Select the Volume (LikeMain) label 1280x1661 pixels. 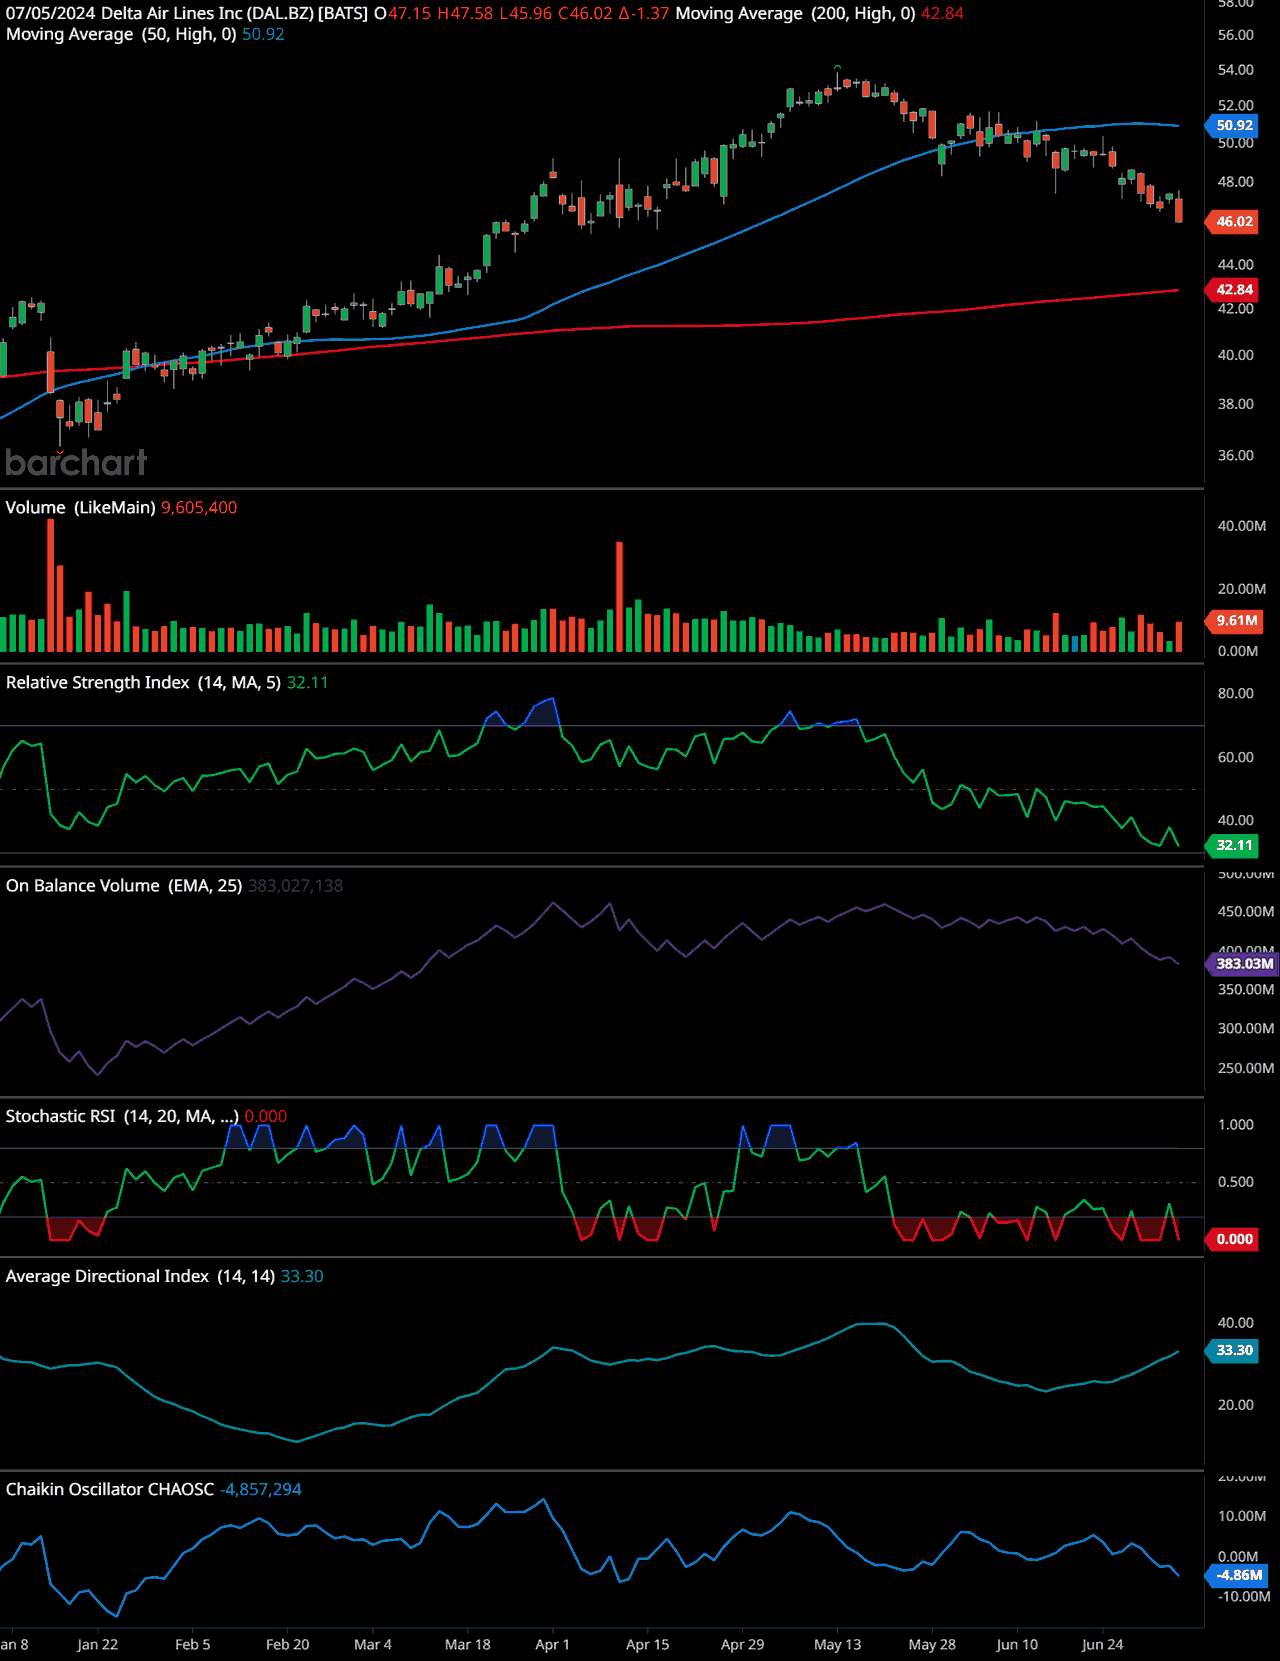click(80, 508)
